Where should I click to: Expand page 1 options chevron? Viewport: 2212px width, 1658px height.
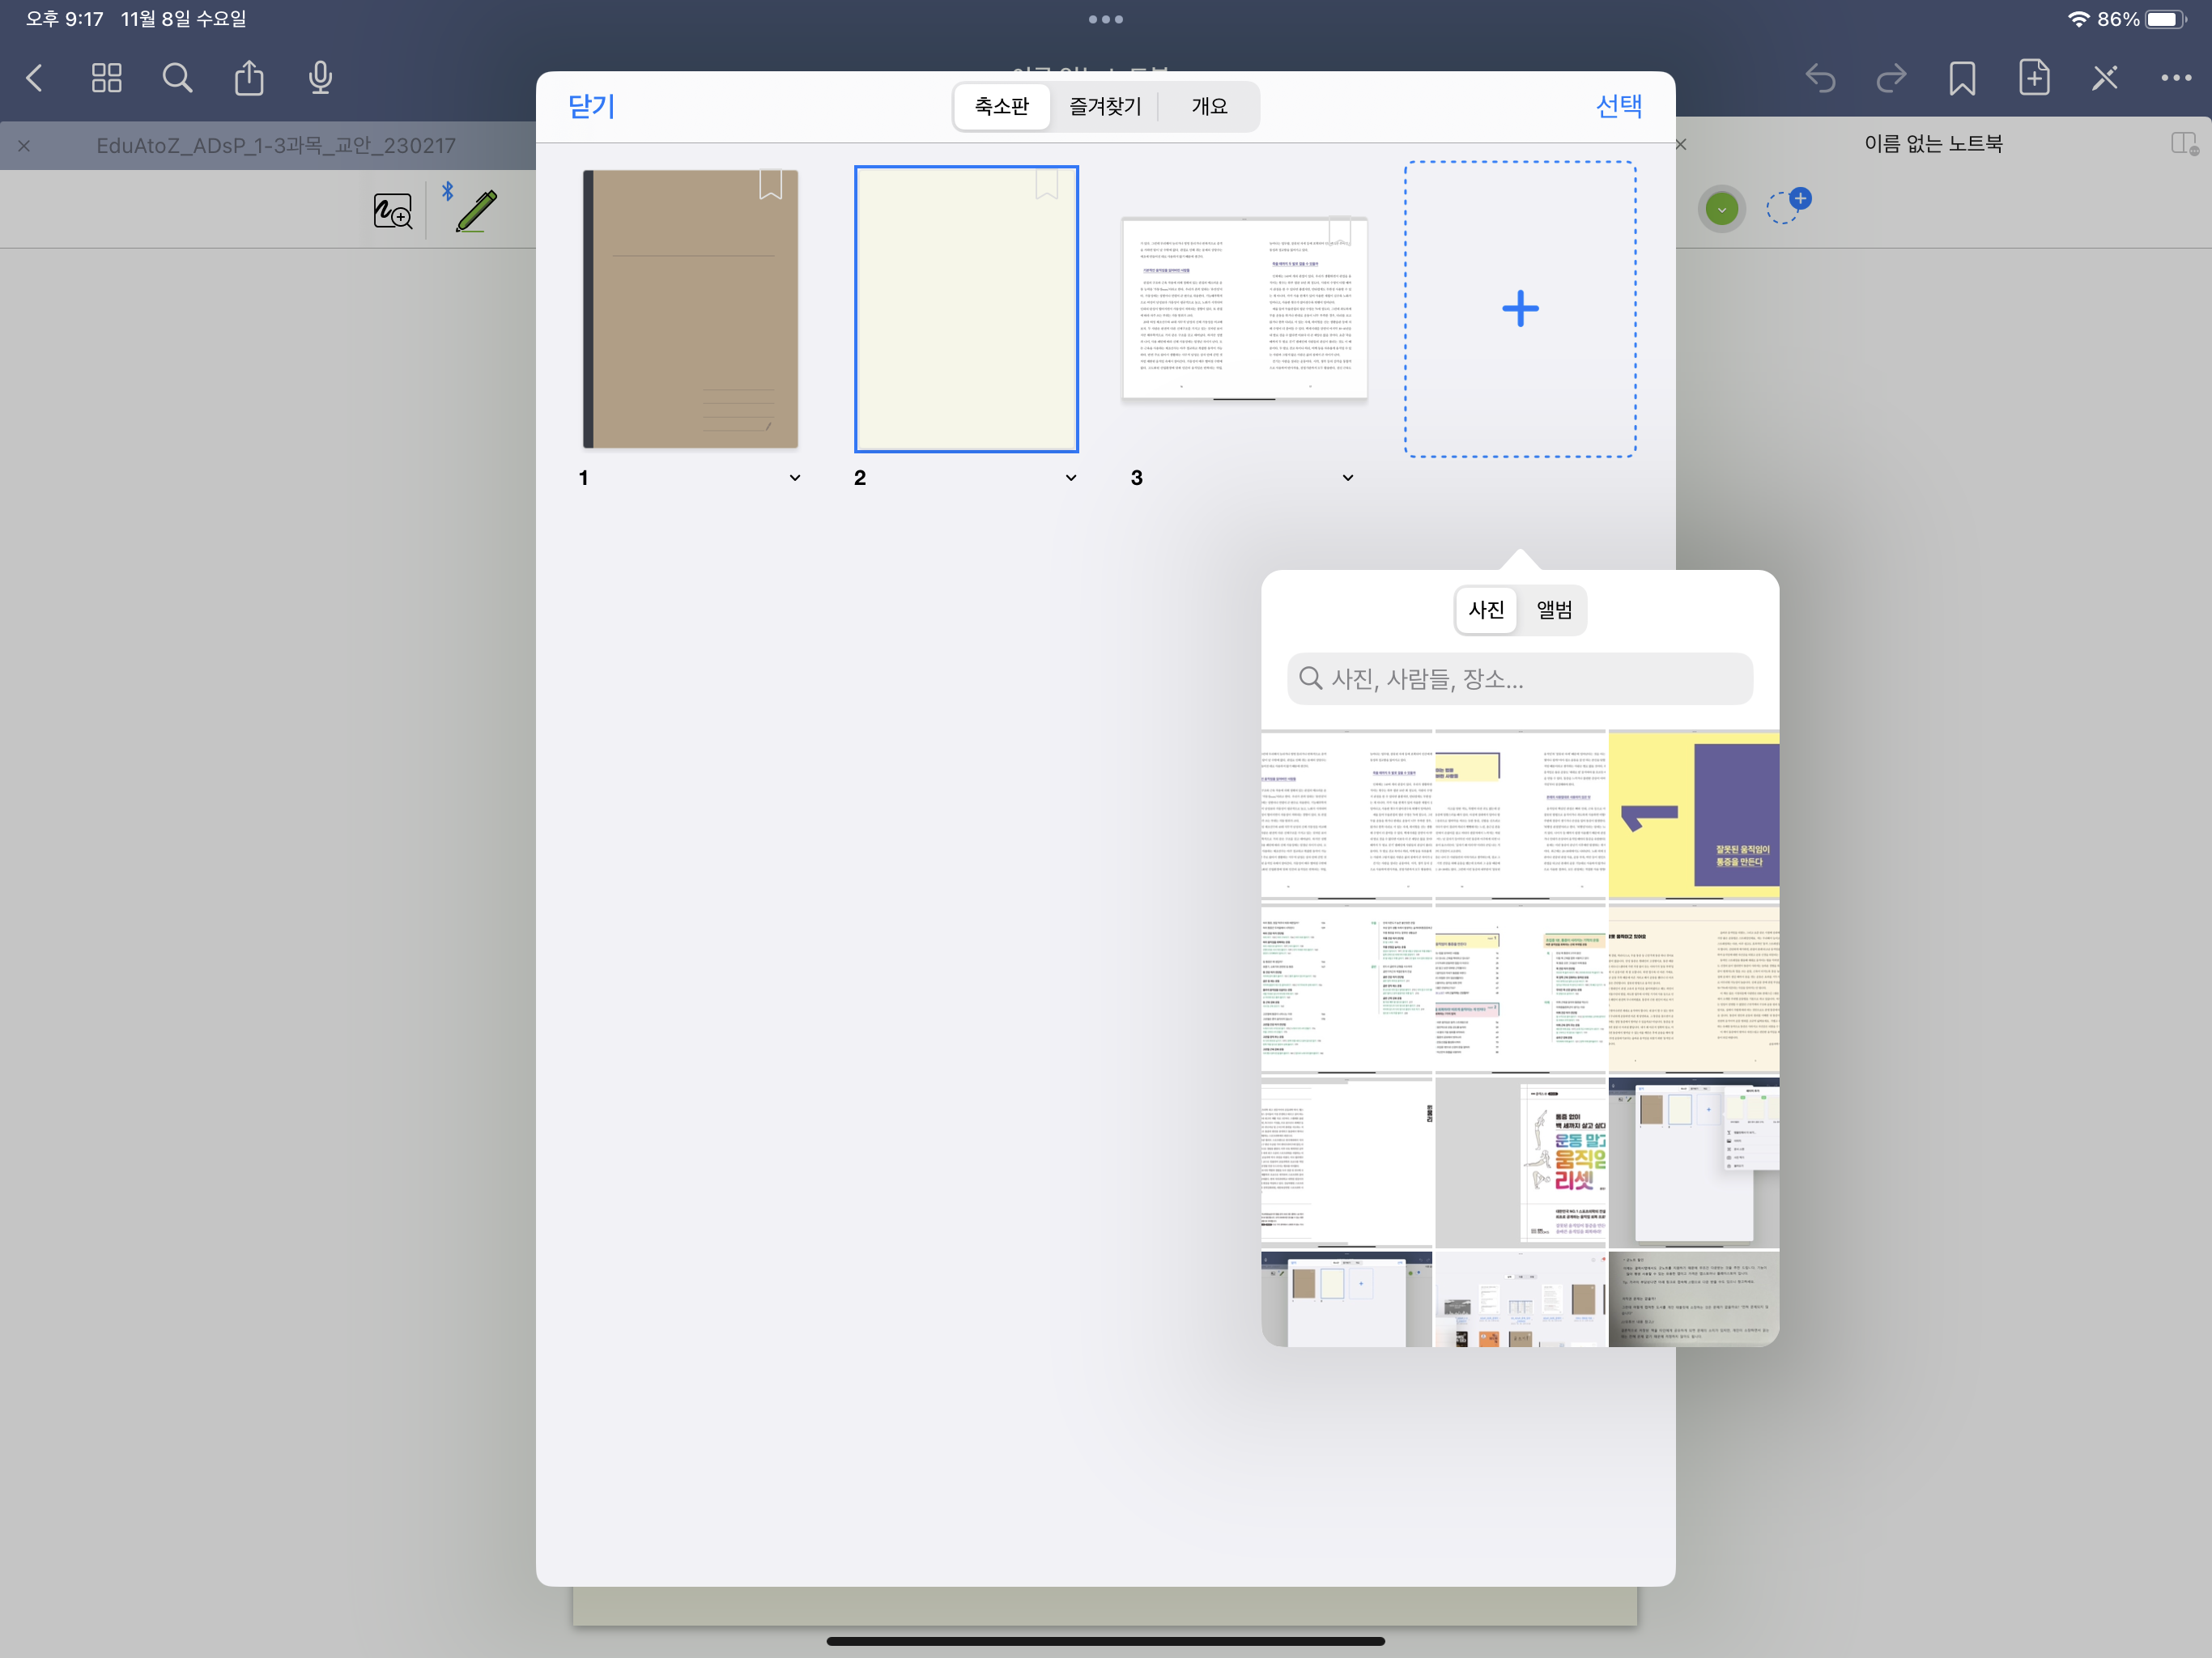click(795, 478)
